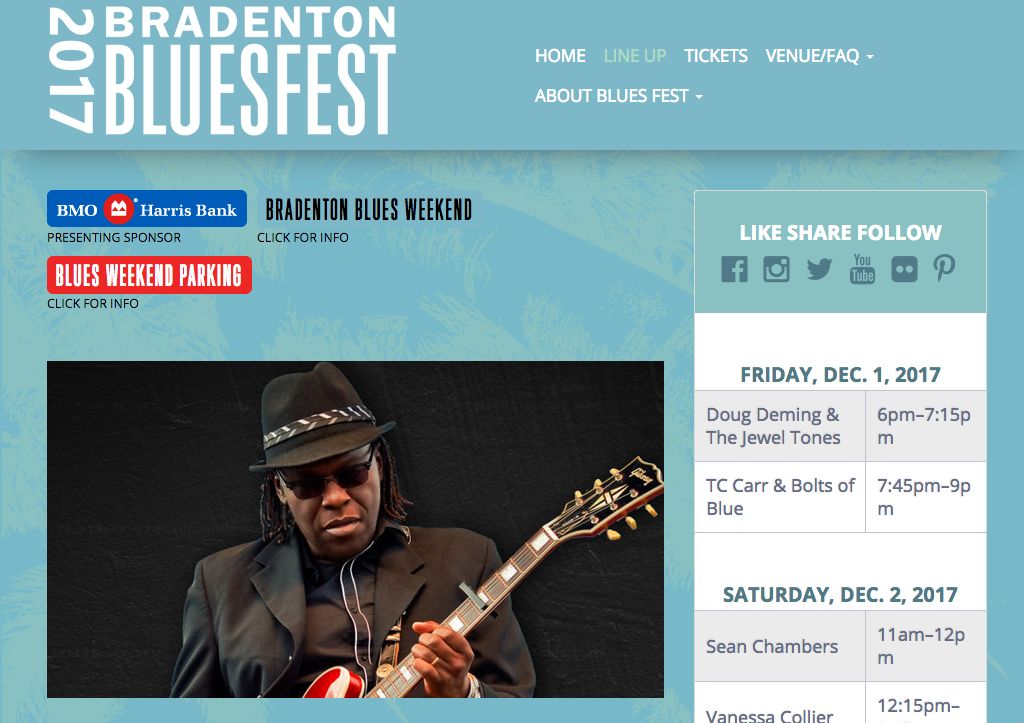Viewport: 1024px width, 723px height.
Task: Click the Blues Weekend Parking red button
Action: pos(149,275)
